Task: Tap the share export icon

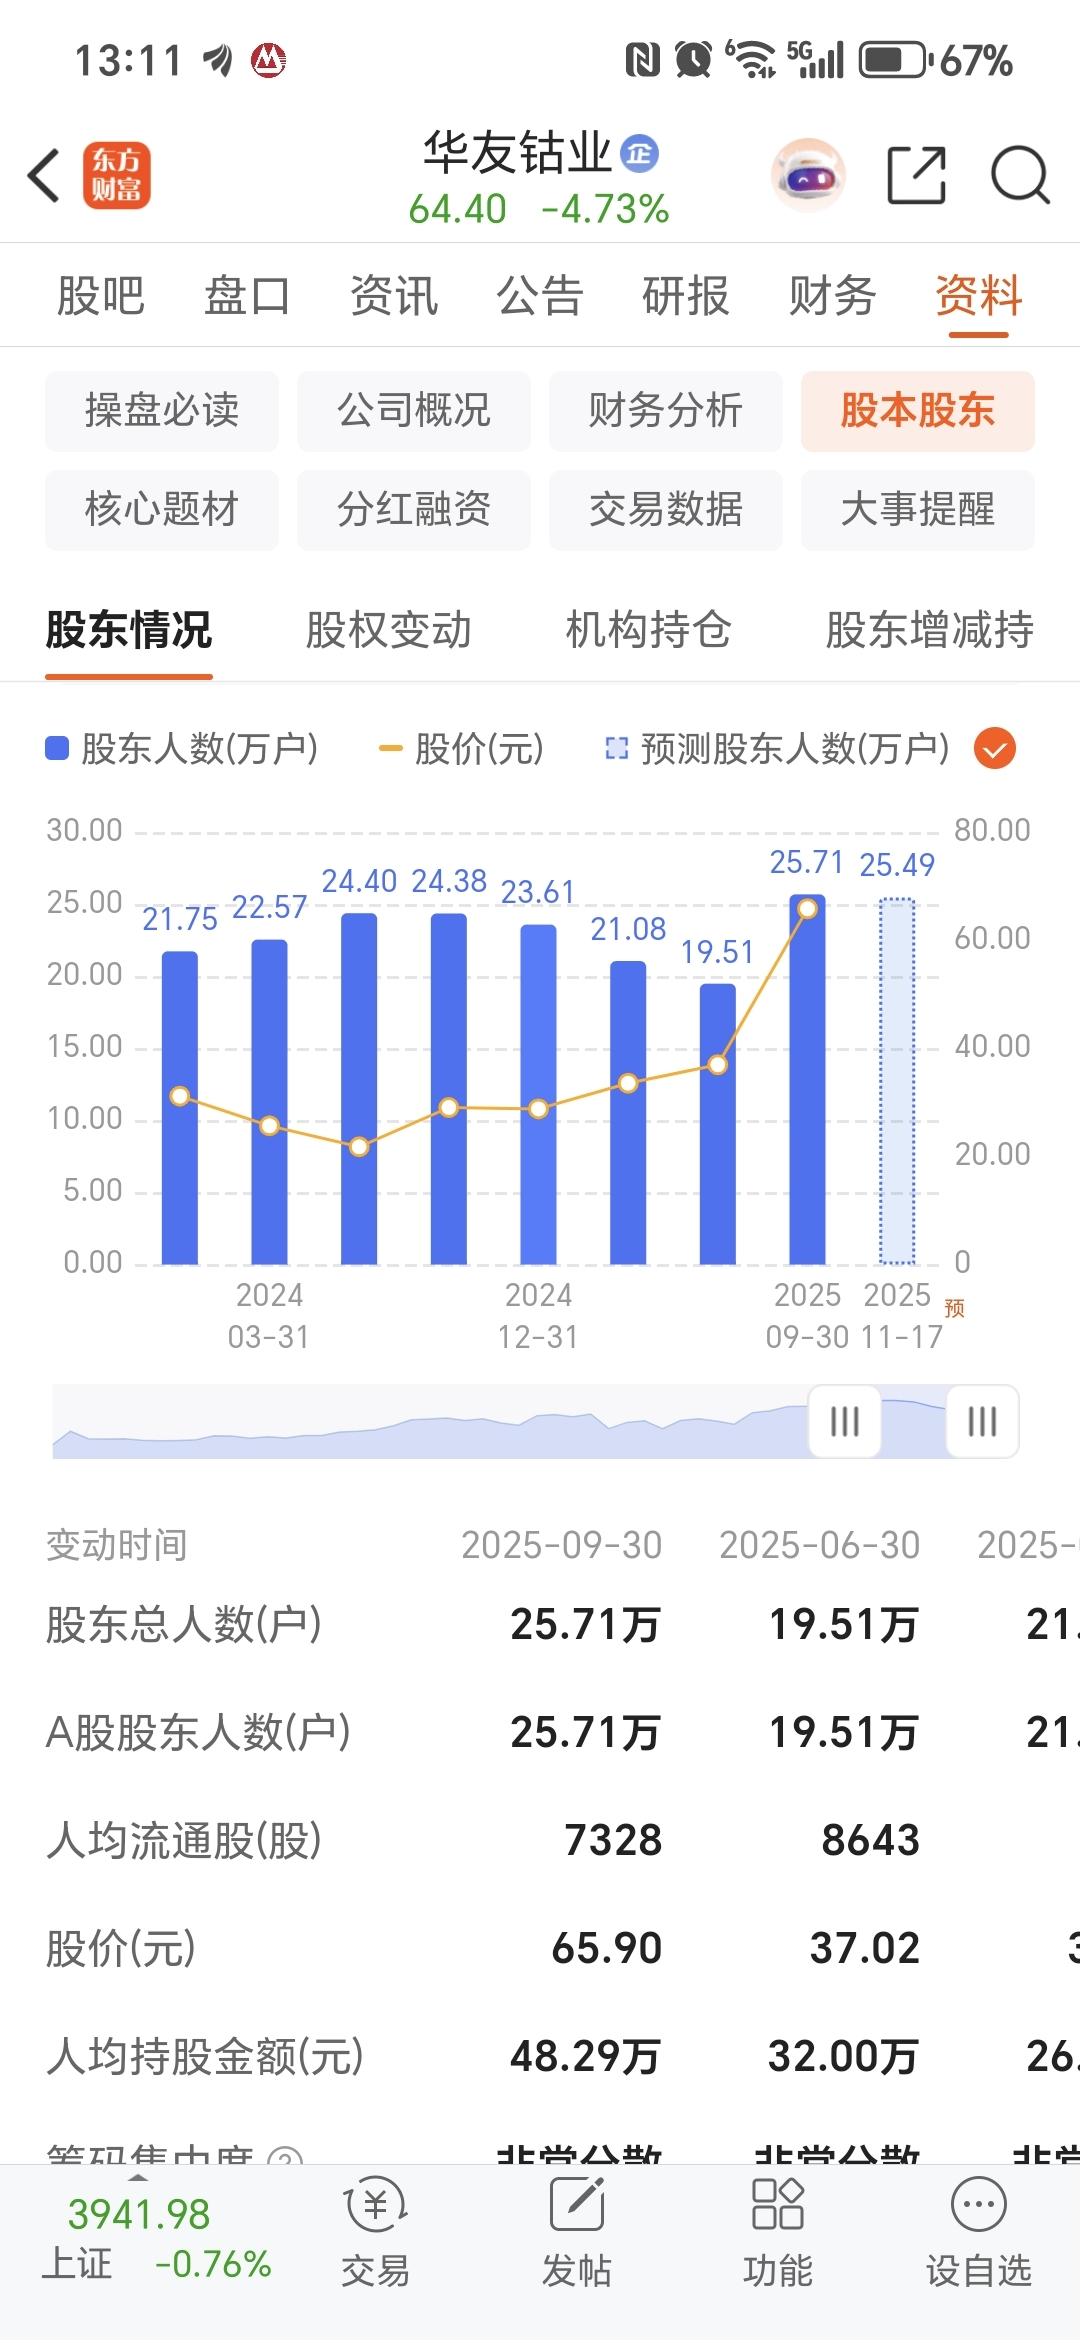Action: coord(917,175)
